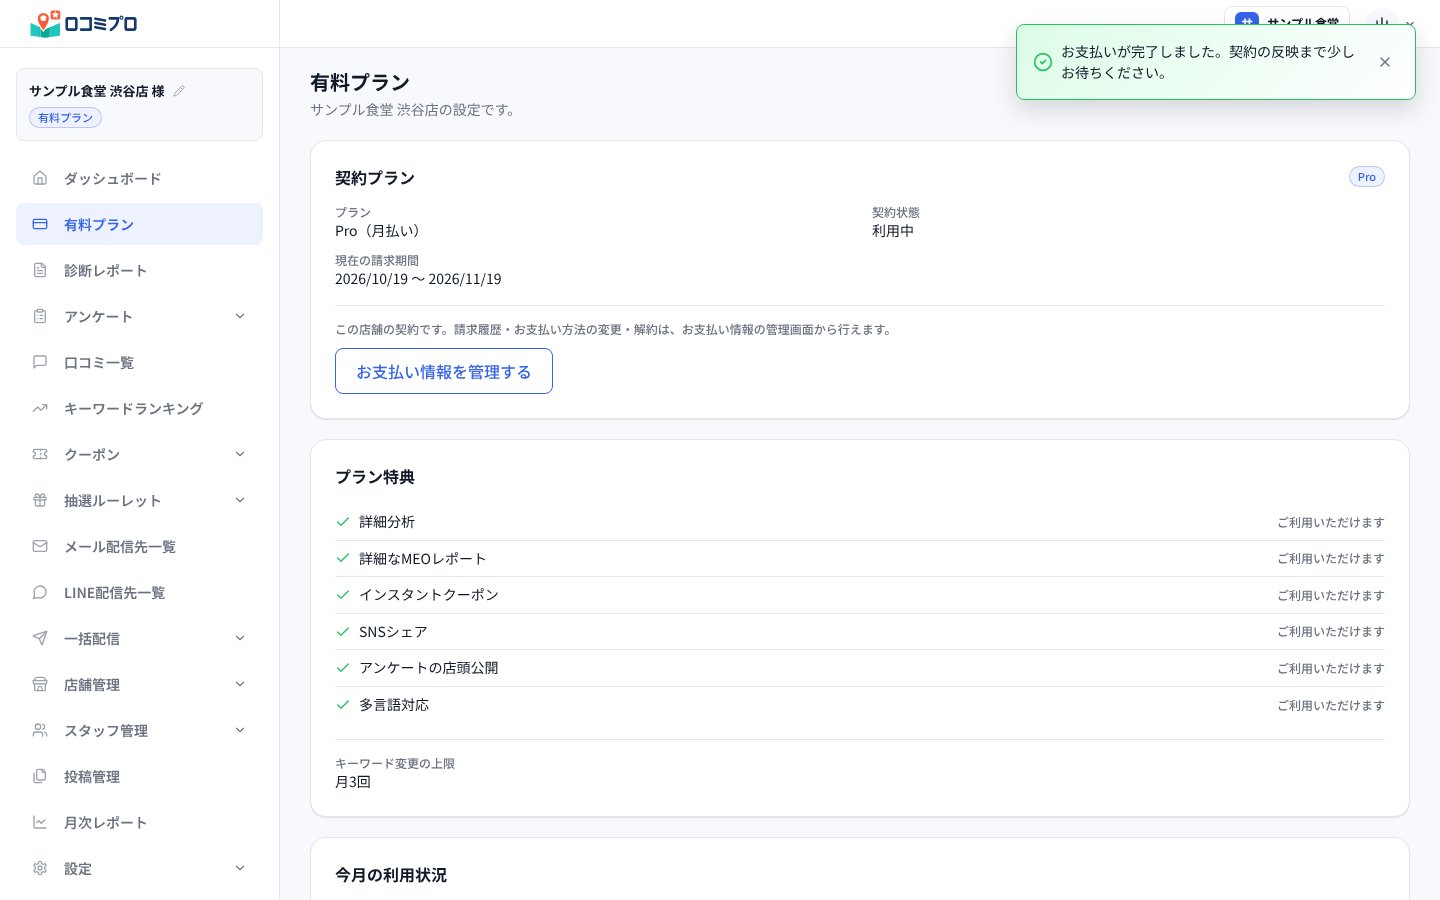Click the メール配信先一覧 envelope icon
The image size is (1440, 900).
(40, 546)
